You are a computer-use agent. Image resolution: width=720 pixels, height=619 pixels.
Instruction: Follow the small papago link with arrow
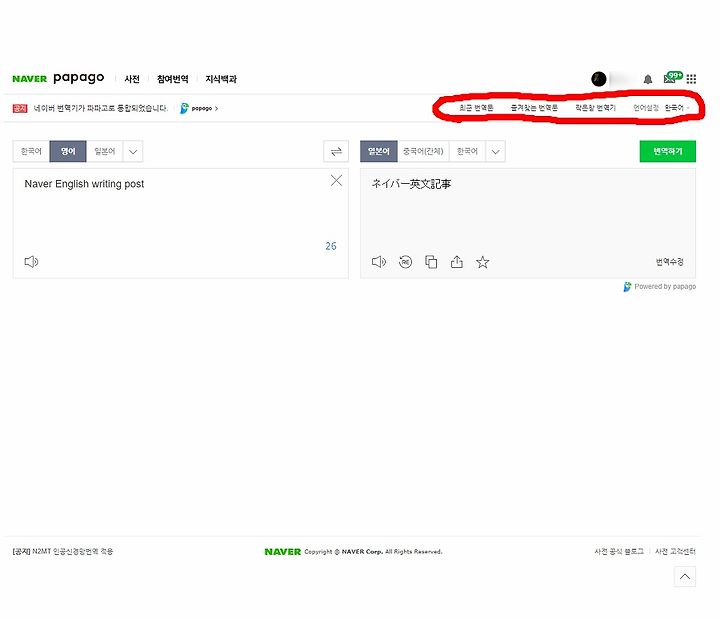200,108
